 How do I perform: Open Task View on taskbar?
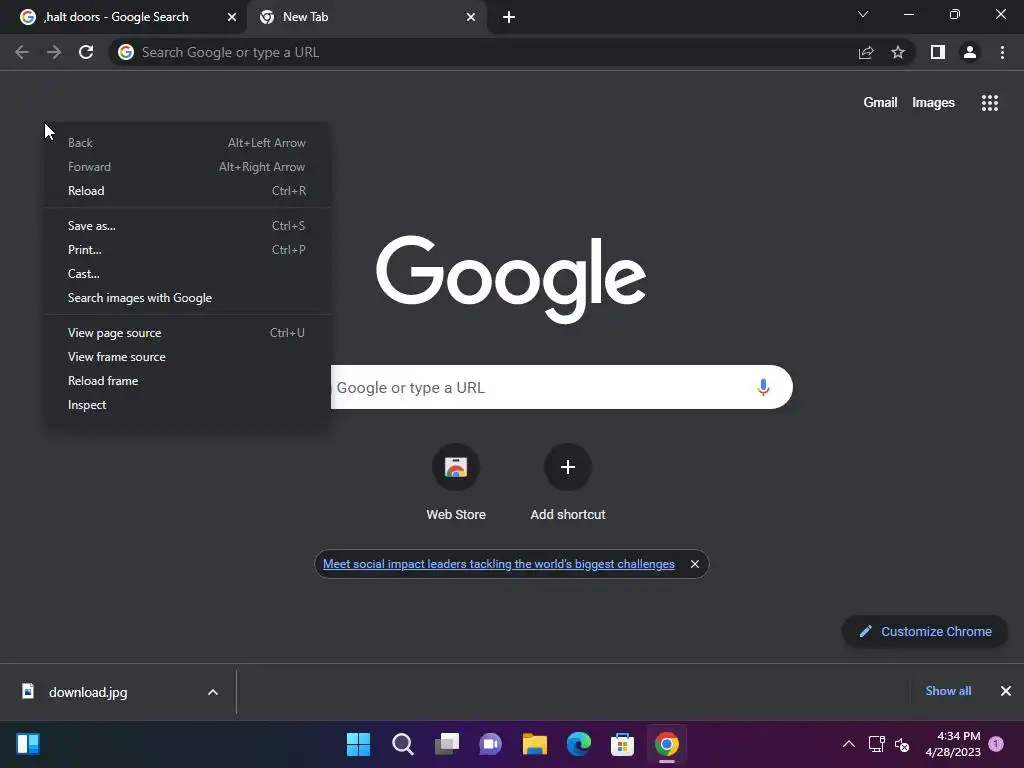[x=447, y=744]
